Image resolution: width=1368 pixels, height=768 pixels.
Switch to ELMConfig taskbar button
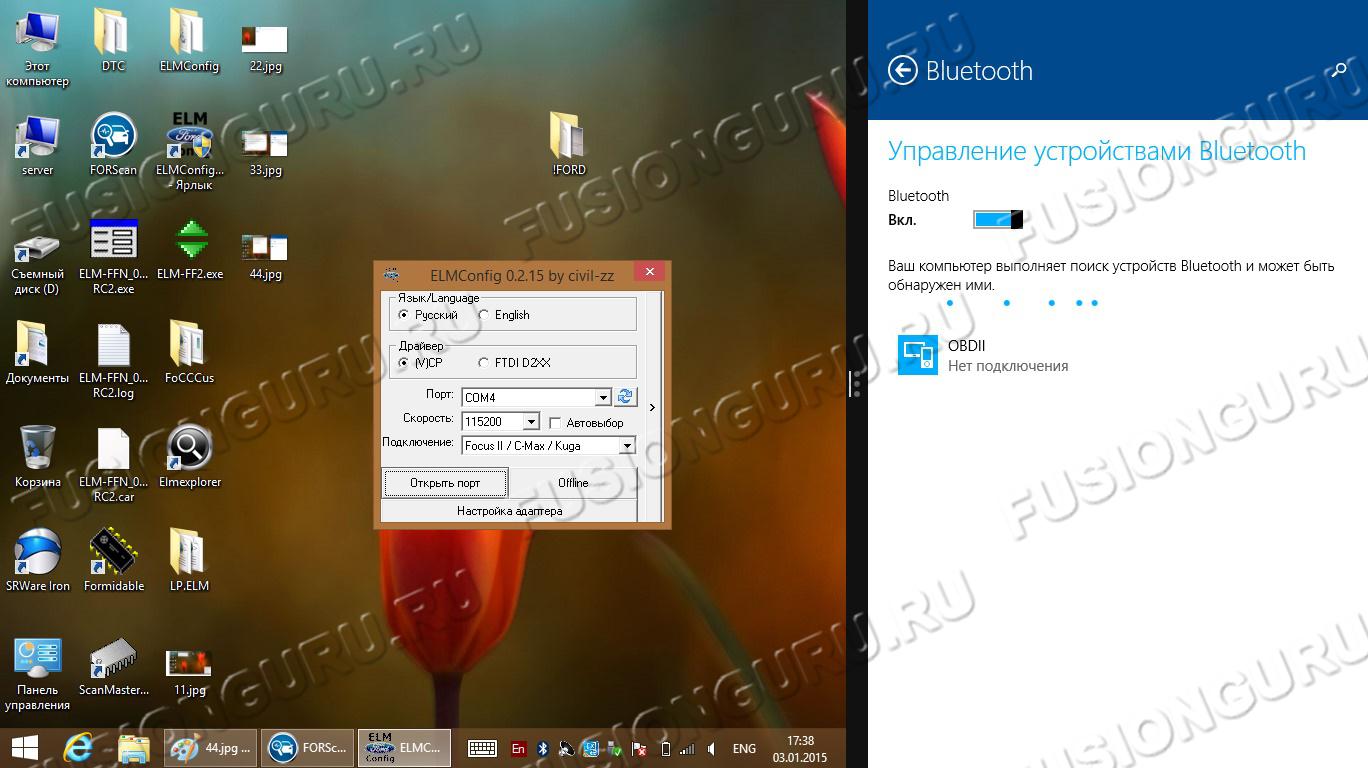(404, 748)
